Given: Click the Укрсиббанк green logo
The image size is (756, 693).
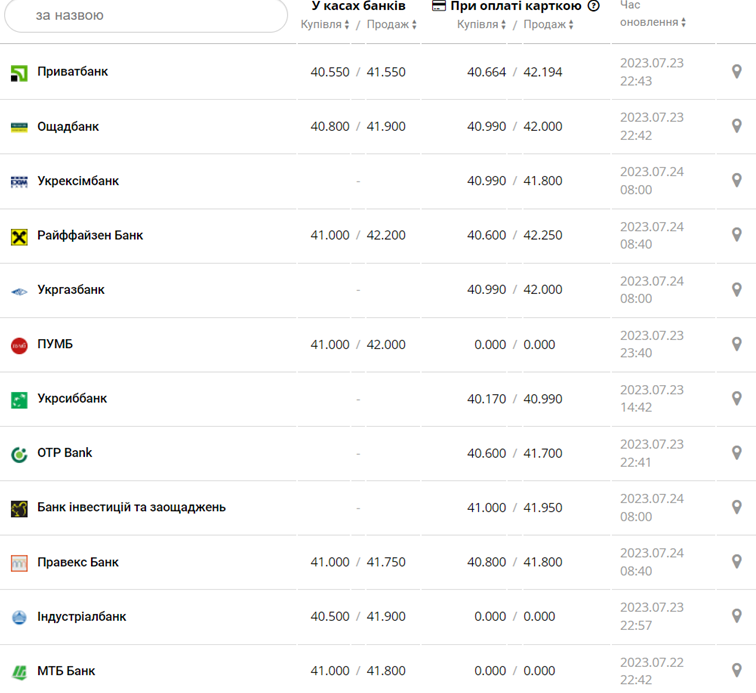Looking at the screenshot, I should point(19,399).
